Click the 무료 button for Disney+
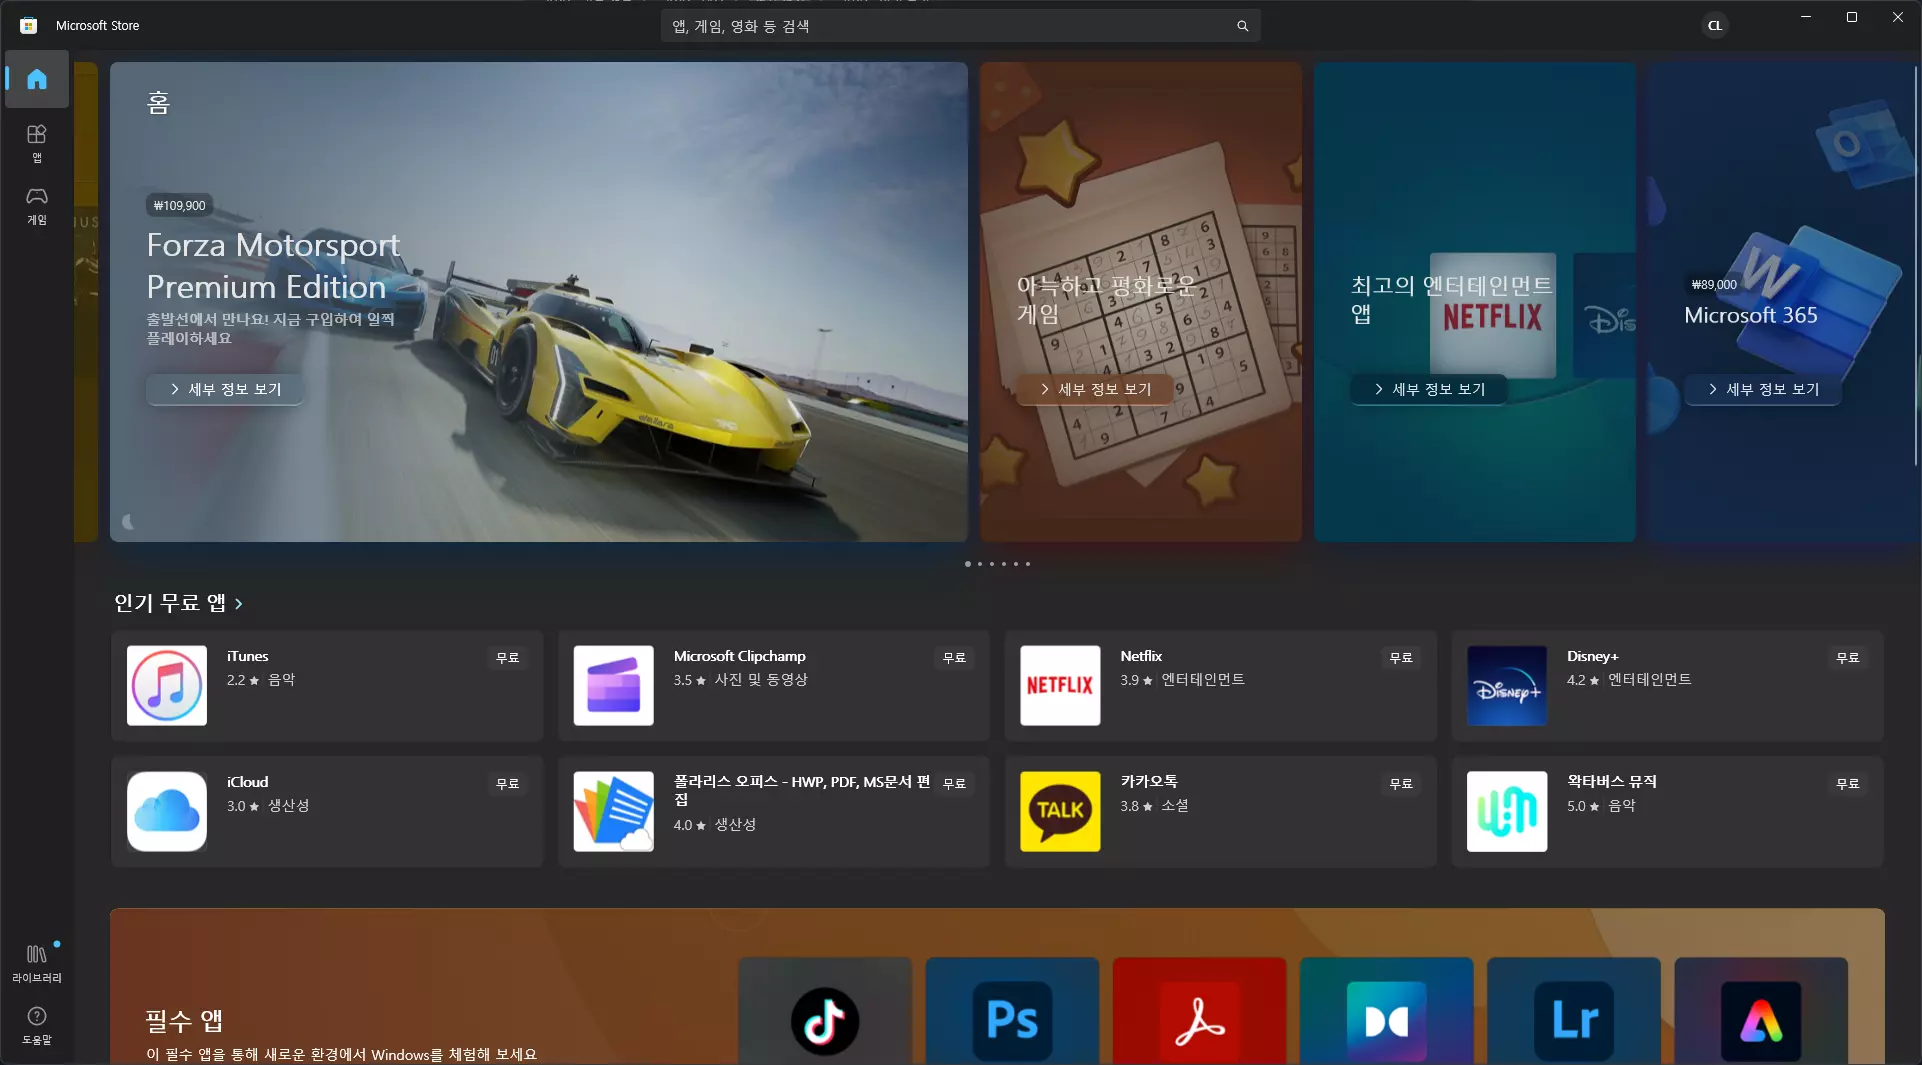 coord(1848,658)
